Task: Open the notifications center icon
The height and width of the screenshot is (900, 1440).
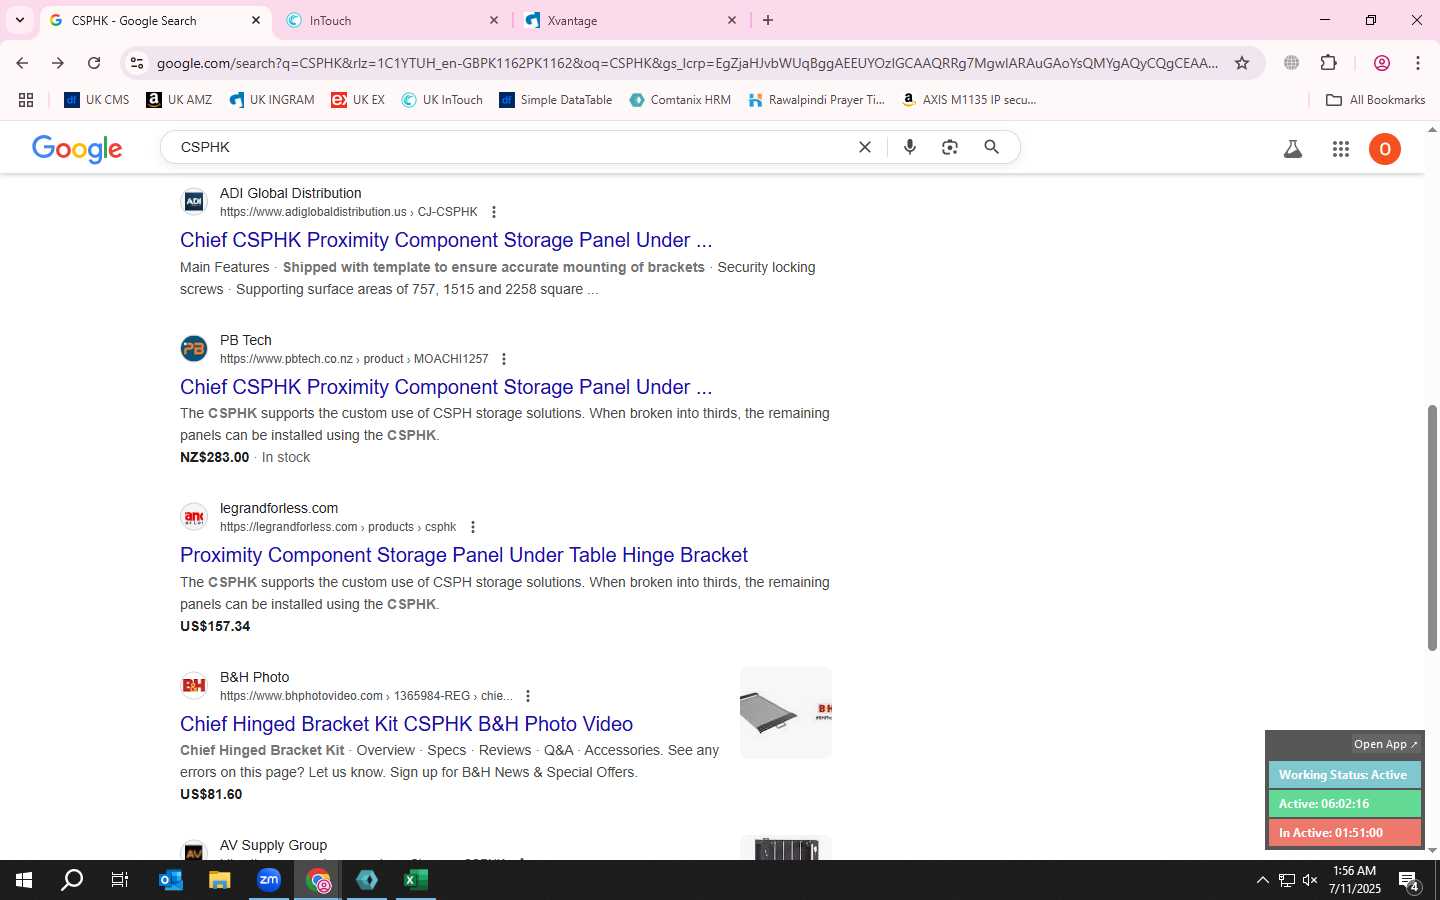Action: coord(1409,881)
